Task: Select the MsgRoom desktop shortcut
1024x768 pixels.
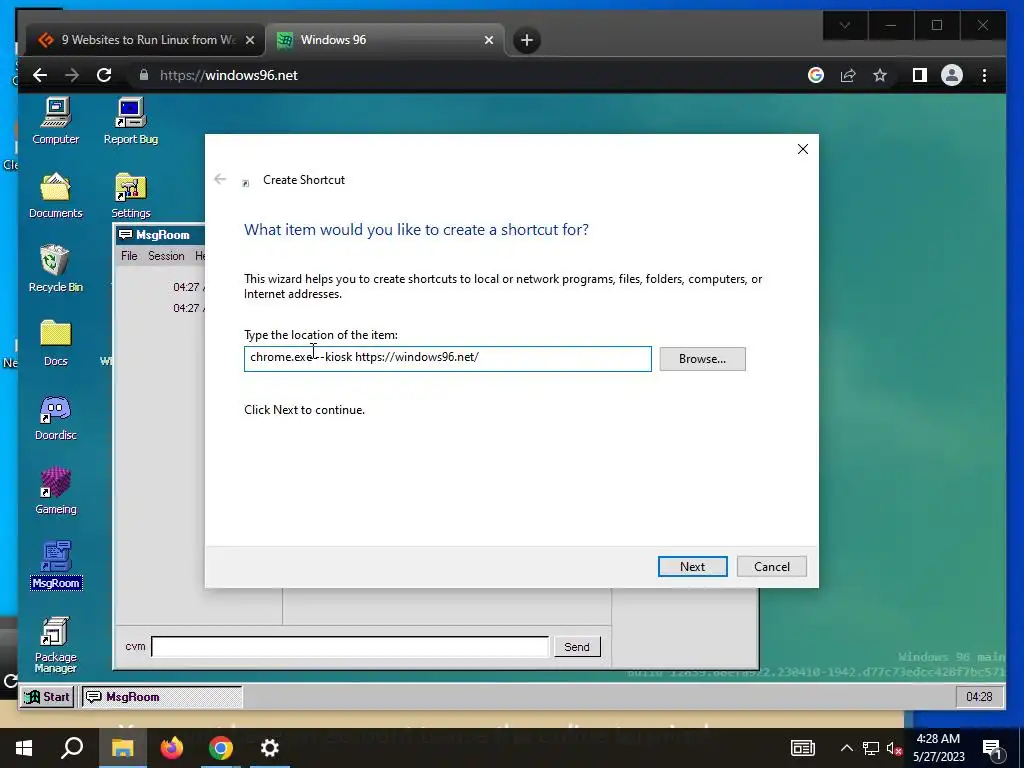Action: click(x=56, y=565)
